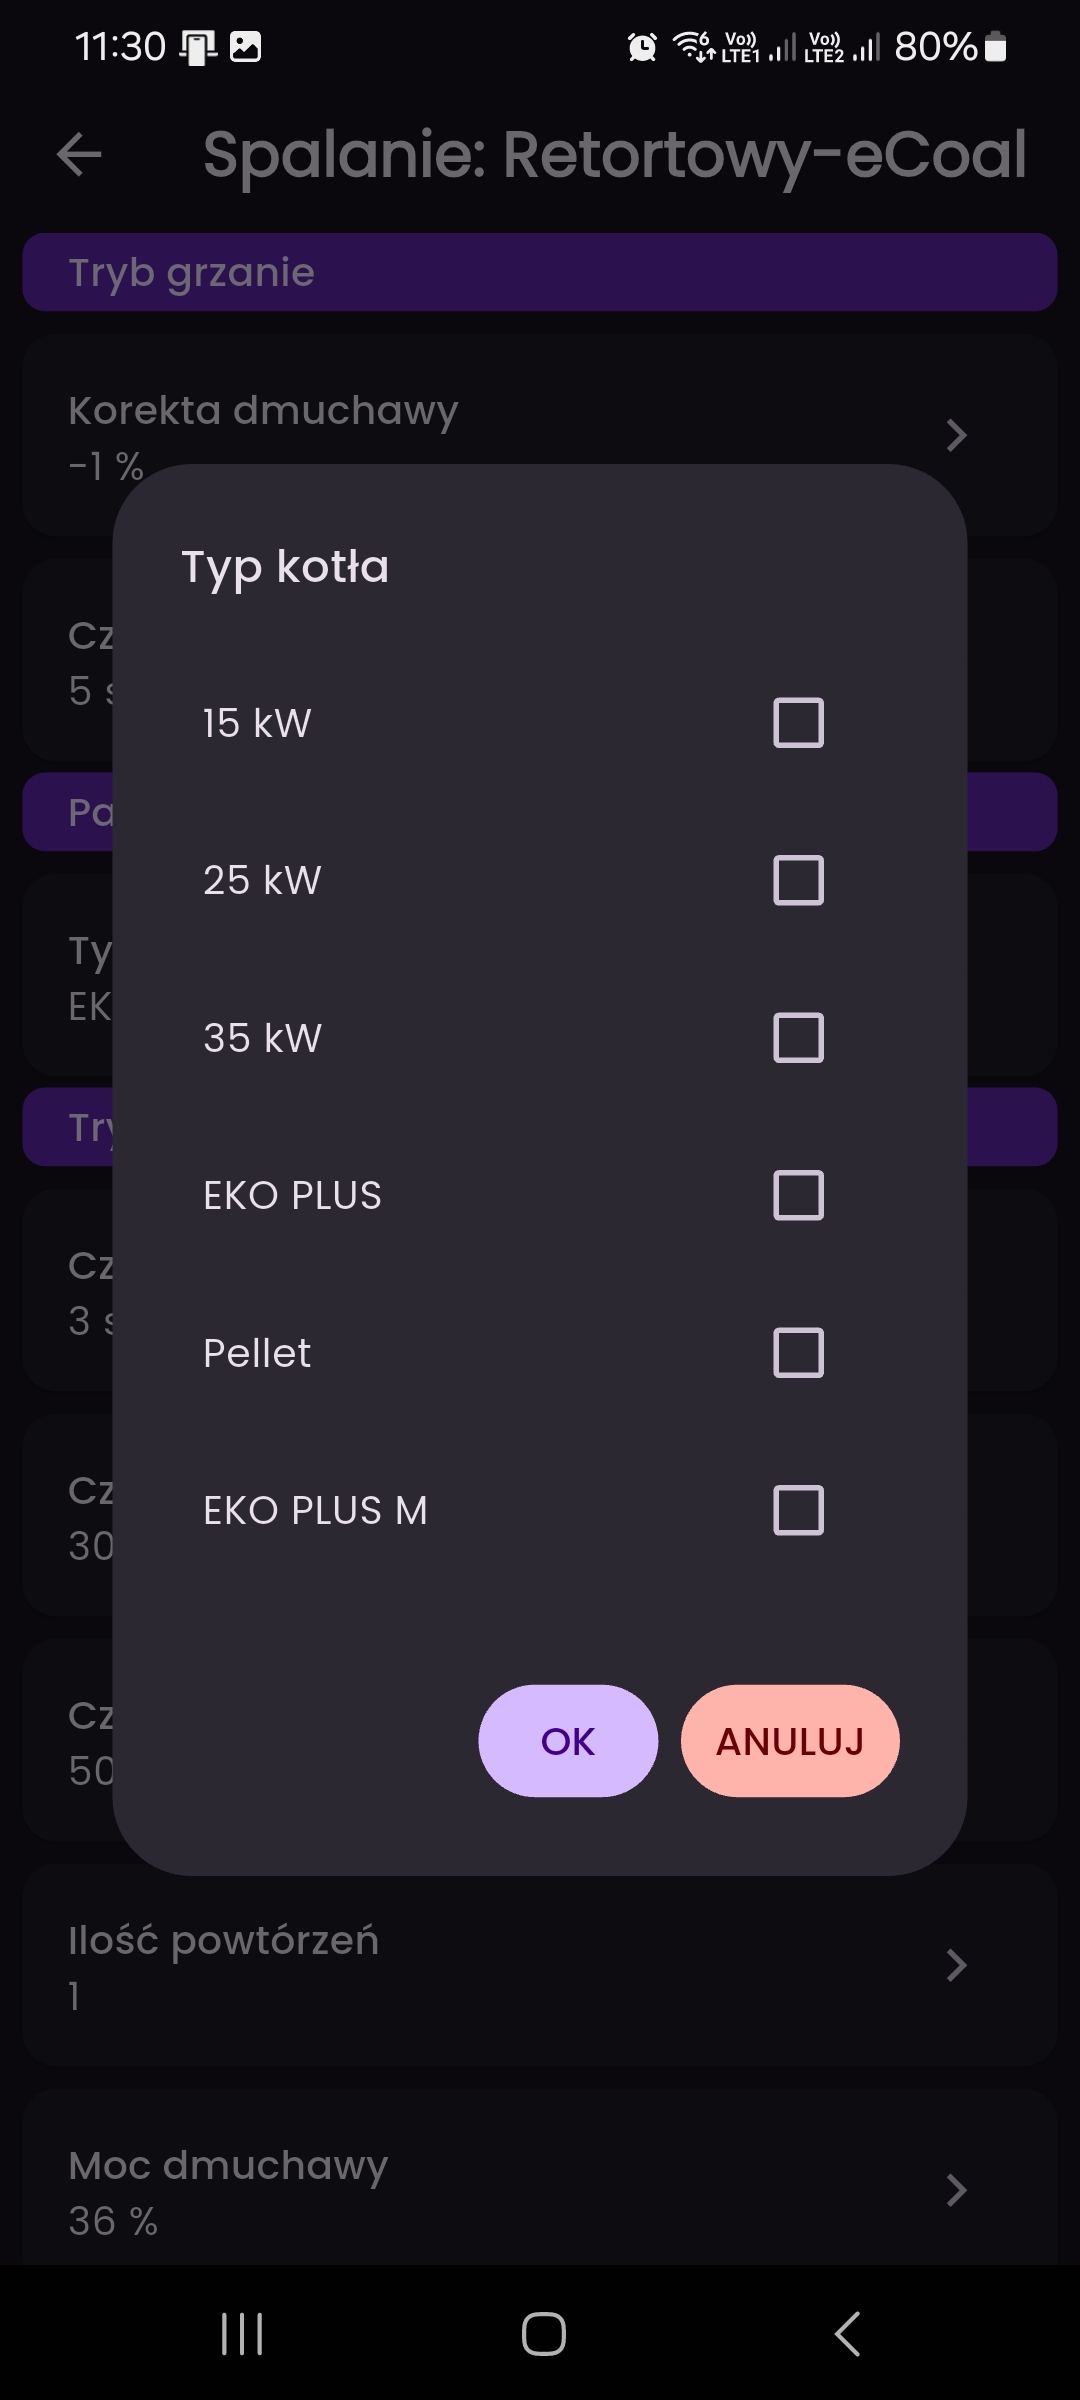This screenshot has height=2400, width=1080.
Task: Tick the EKO PLUS checkbox
Action: tap(799, 1195)
